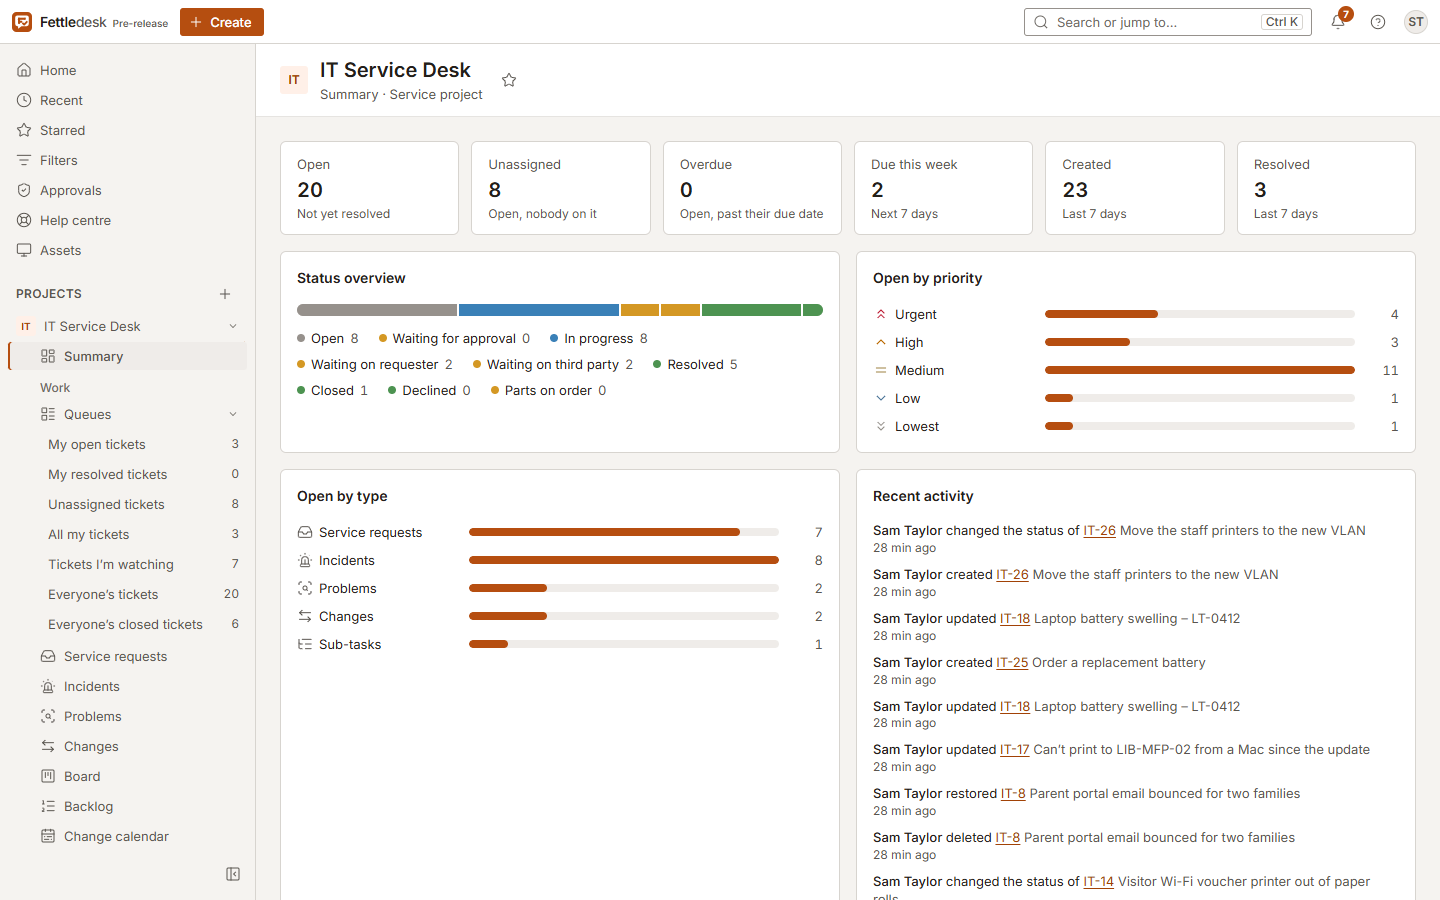Click the Change calendar icon
The width and height of the screenshot is (1440, 900).
tap(48, 836)
